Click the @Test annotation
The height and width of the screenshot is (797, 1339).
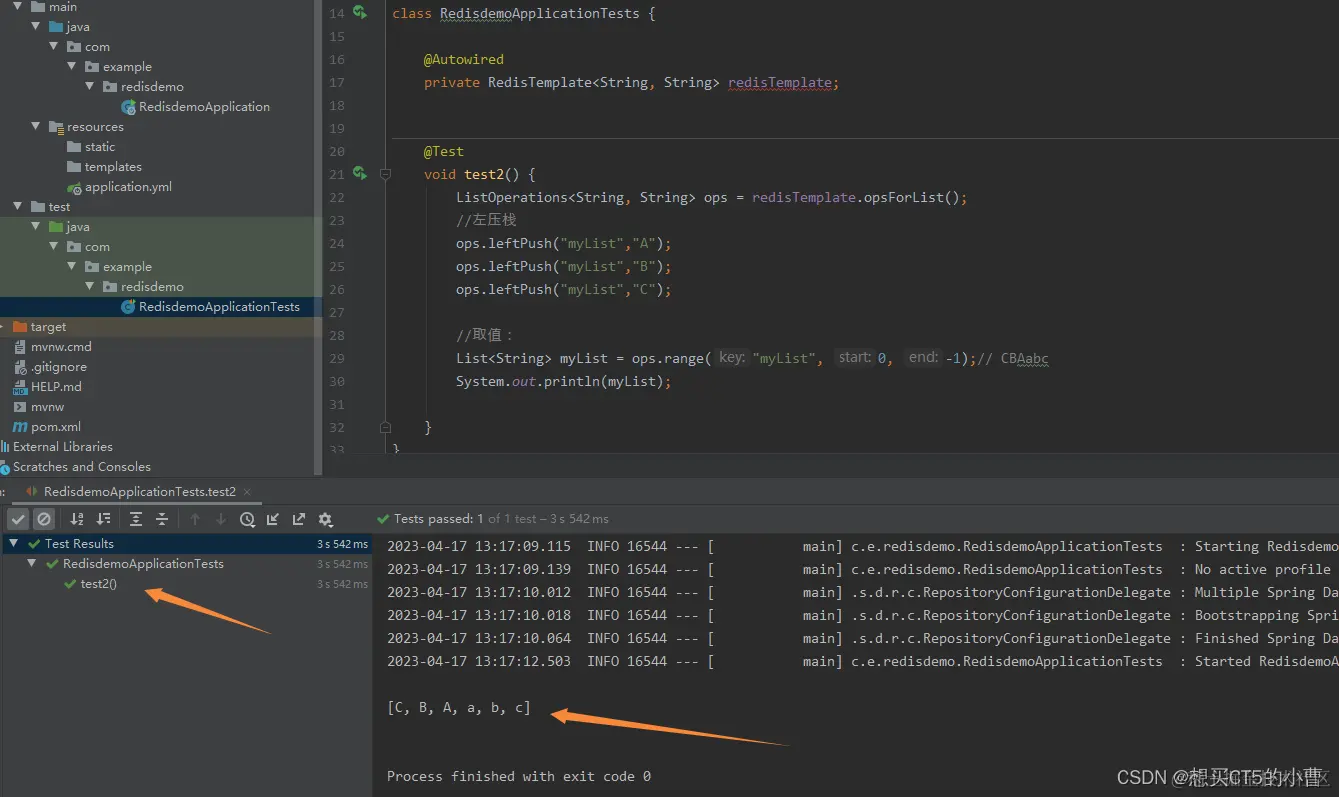tap(444, 152)
